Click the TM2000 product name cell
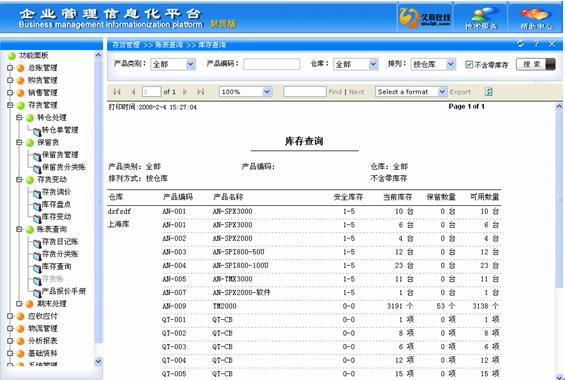565x380 pixels. pos(224,306)
